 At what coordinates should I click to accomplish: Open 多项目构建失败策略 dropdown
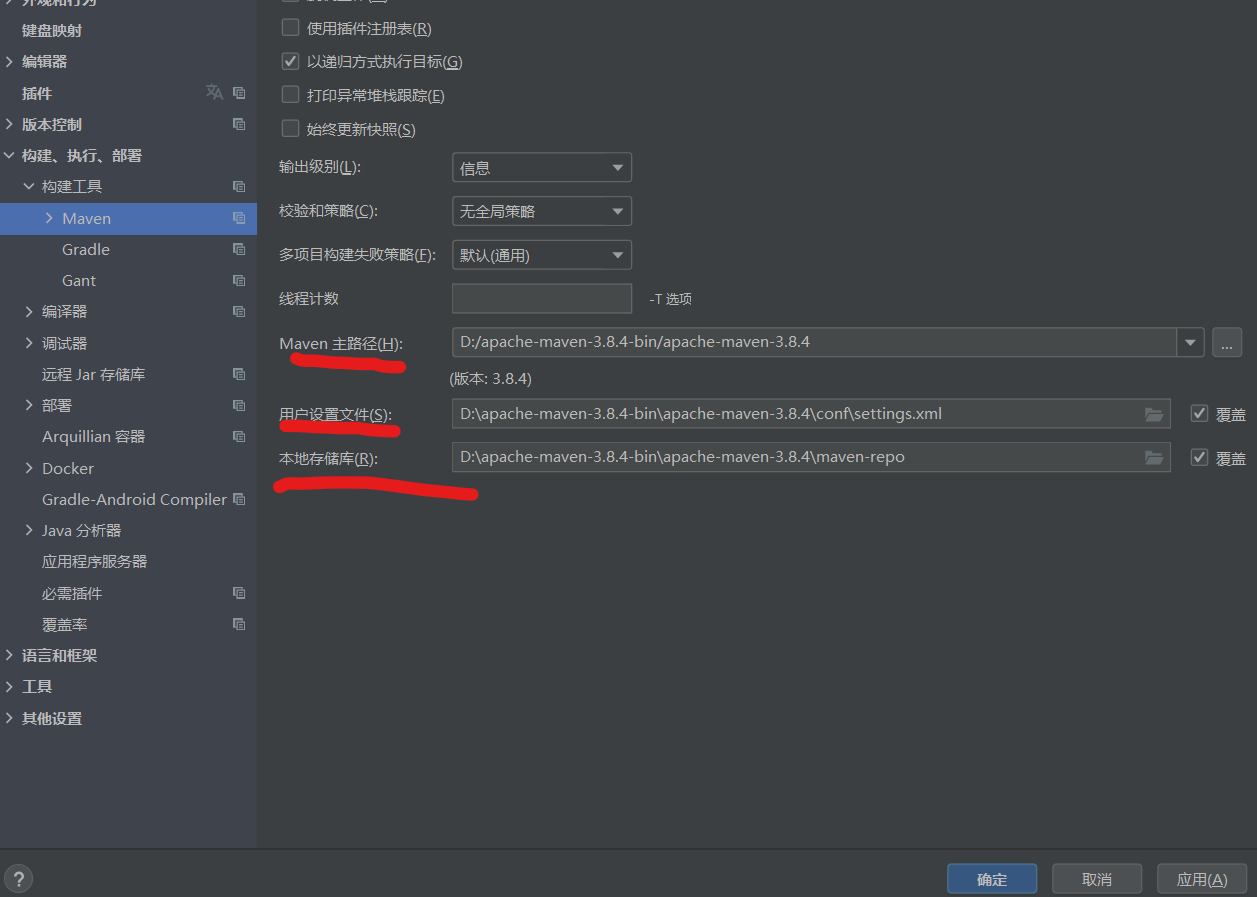(542, 255)
